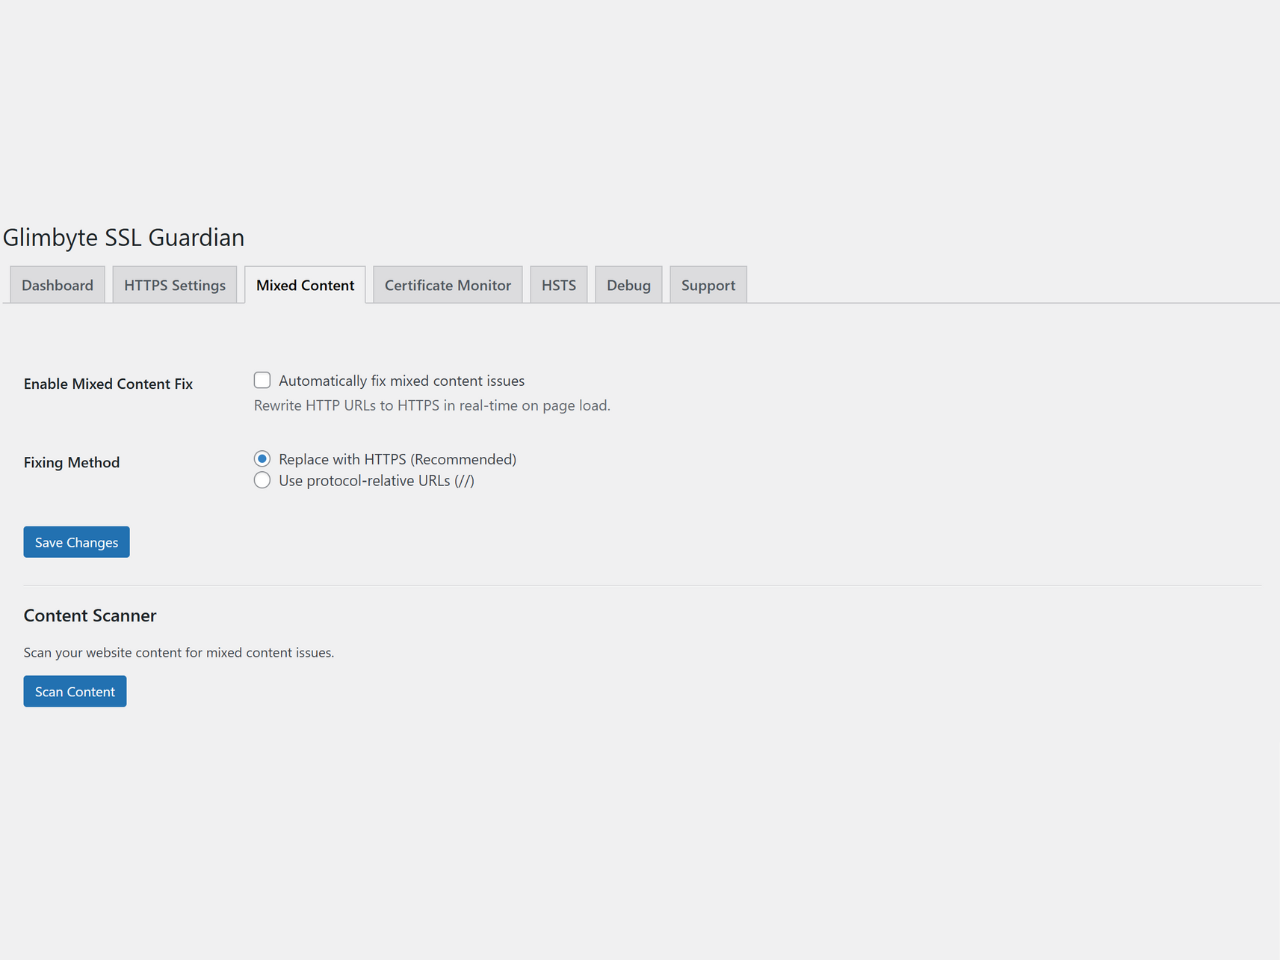The height and width of the screenshot is (960, 1280).
Task: Switch to the HTTPS Settings tab
Action: point(175,285)
